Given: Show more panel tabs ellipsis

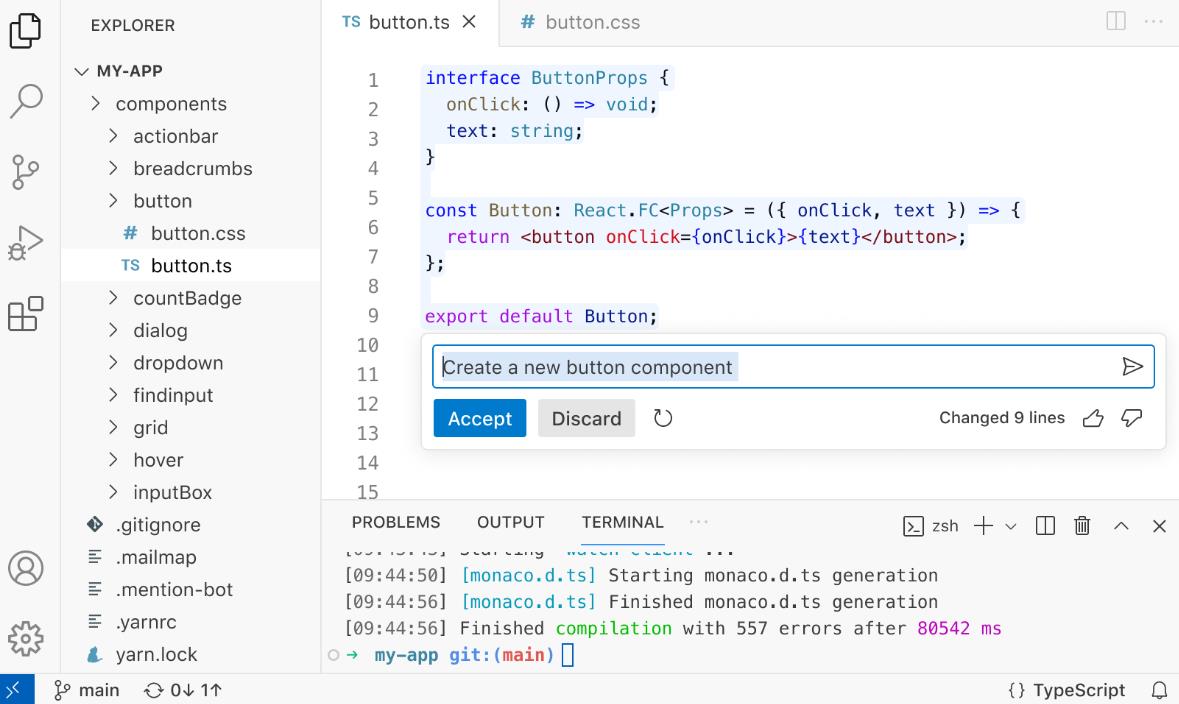Looking at the screenshot, I should point(699,522).
